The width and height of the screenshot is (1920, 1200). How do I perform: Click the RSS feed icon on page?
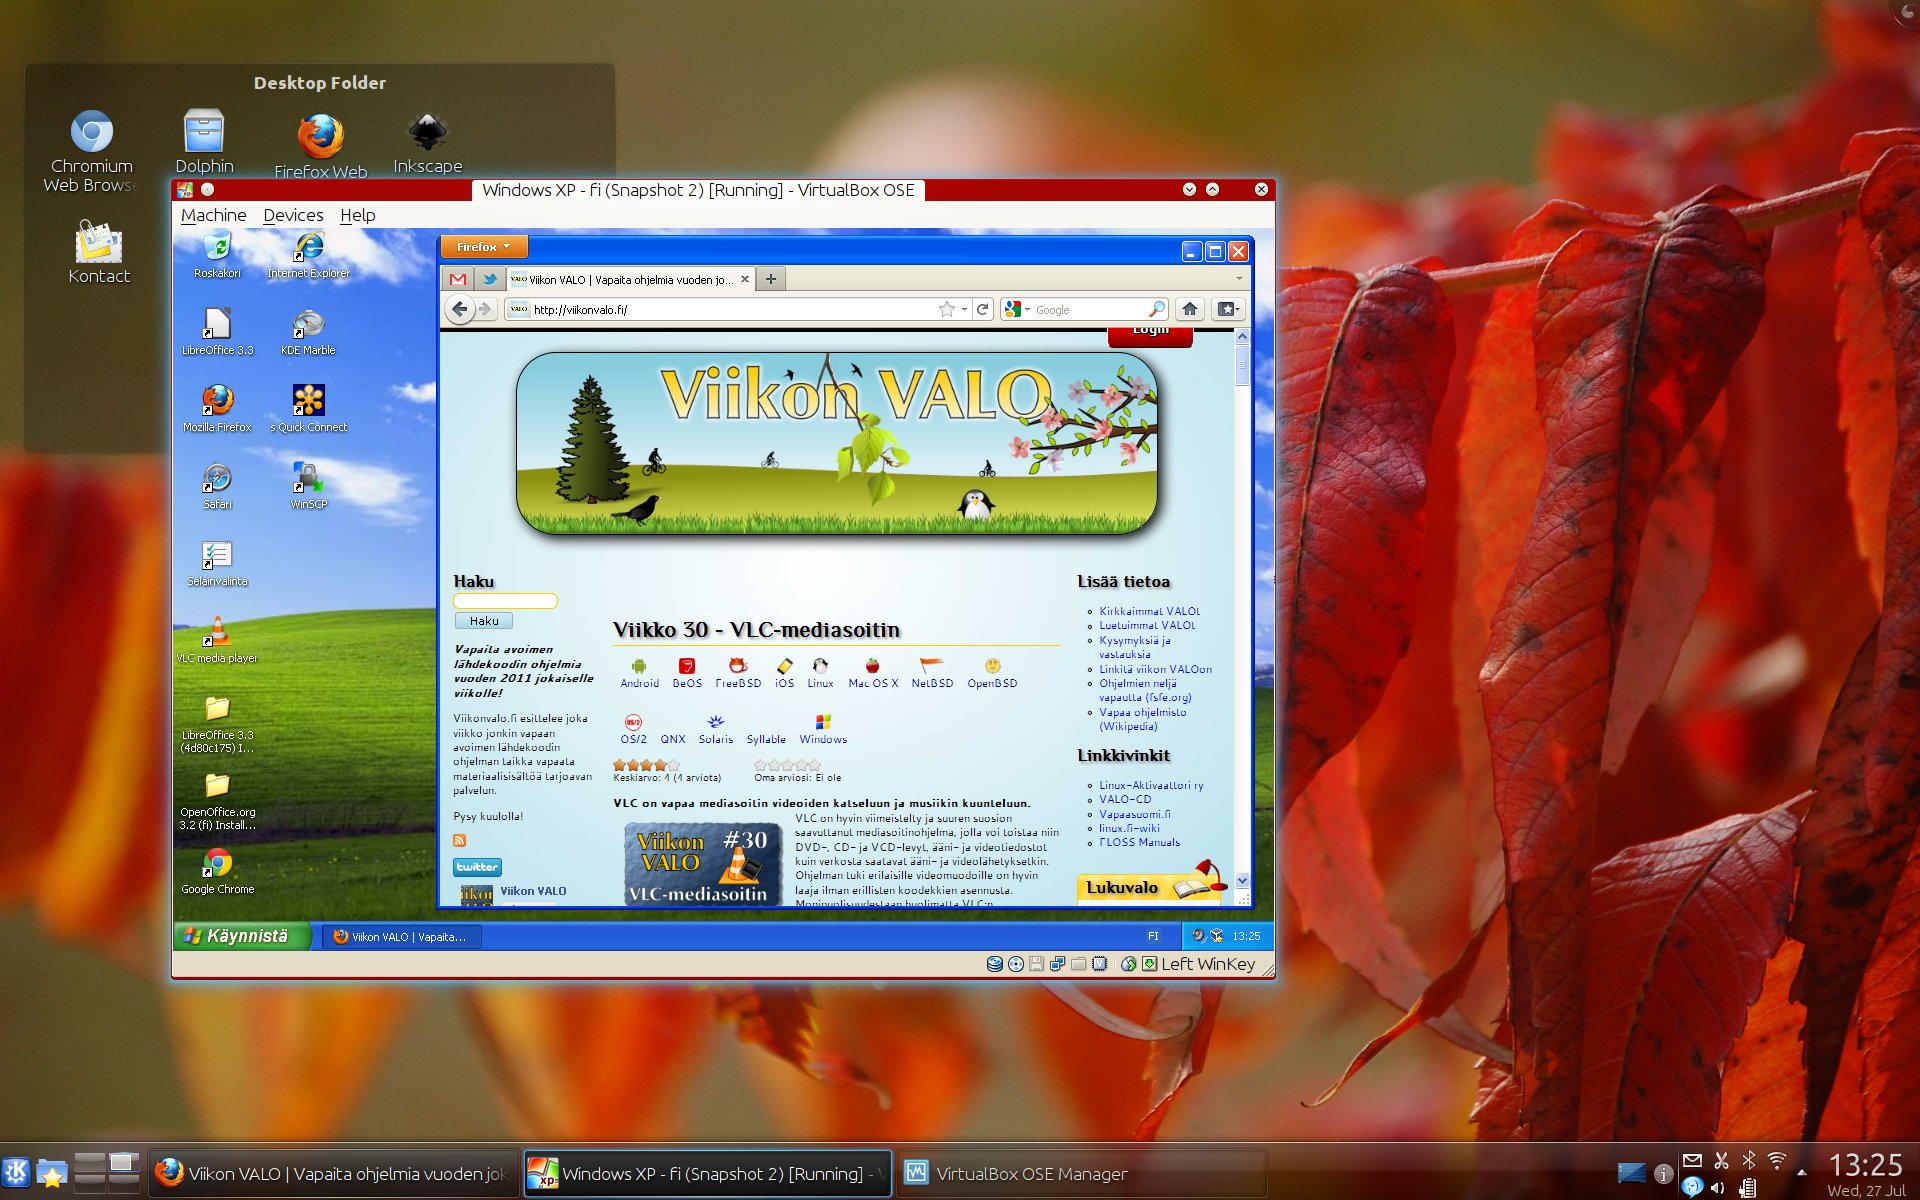tap(459, 840)
